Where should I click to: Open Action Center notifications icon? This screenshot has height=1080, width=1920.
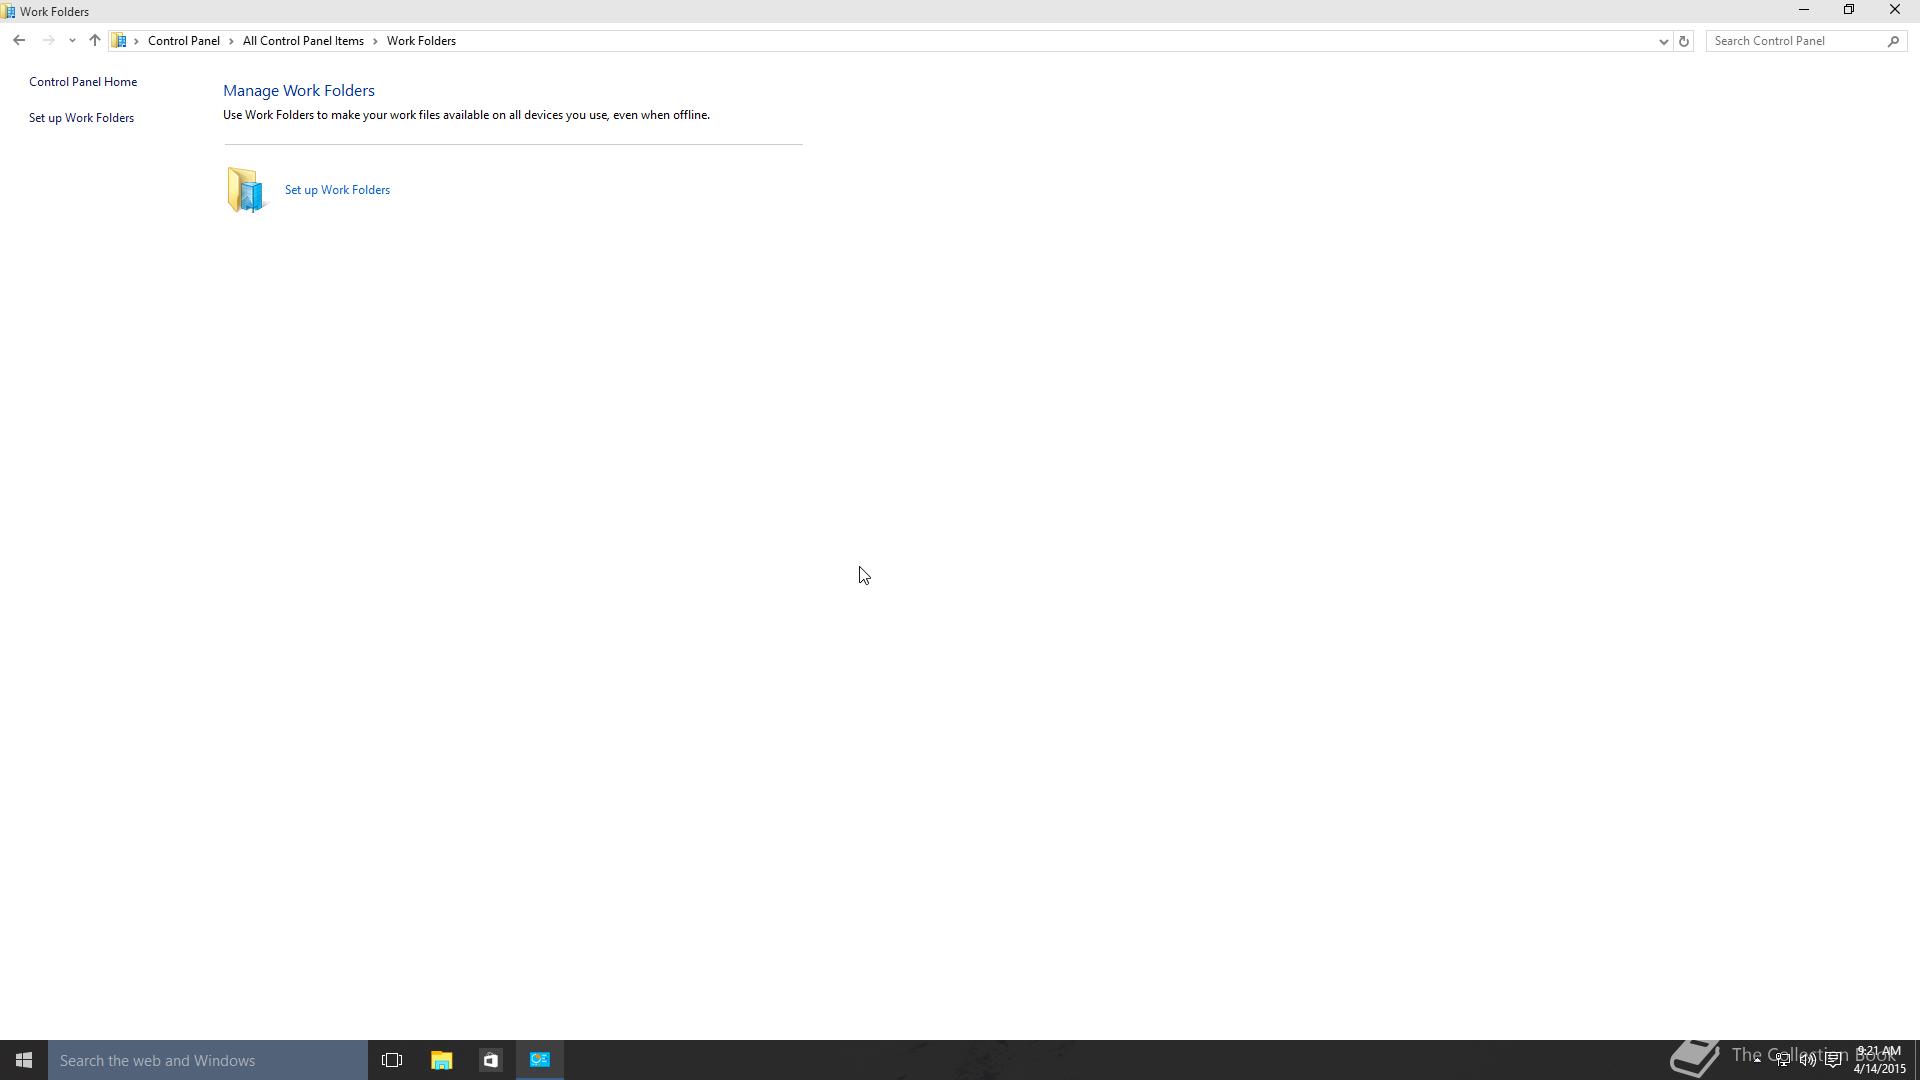1833,1060
